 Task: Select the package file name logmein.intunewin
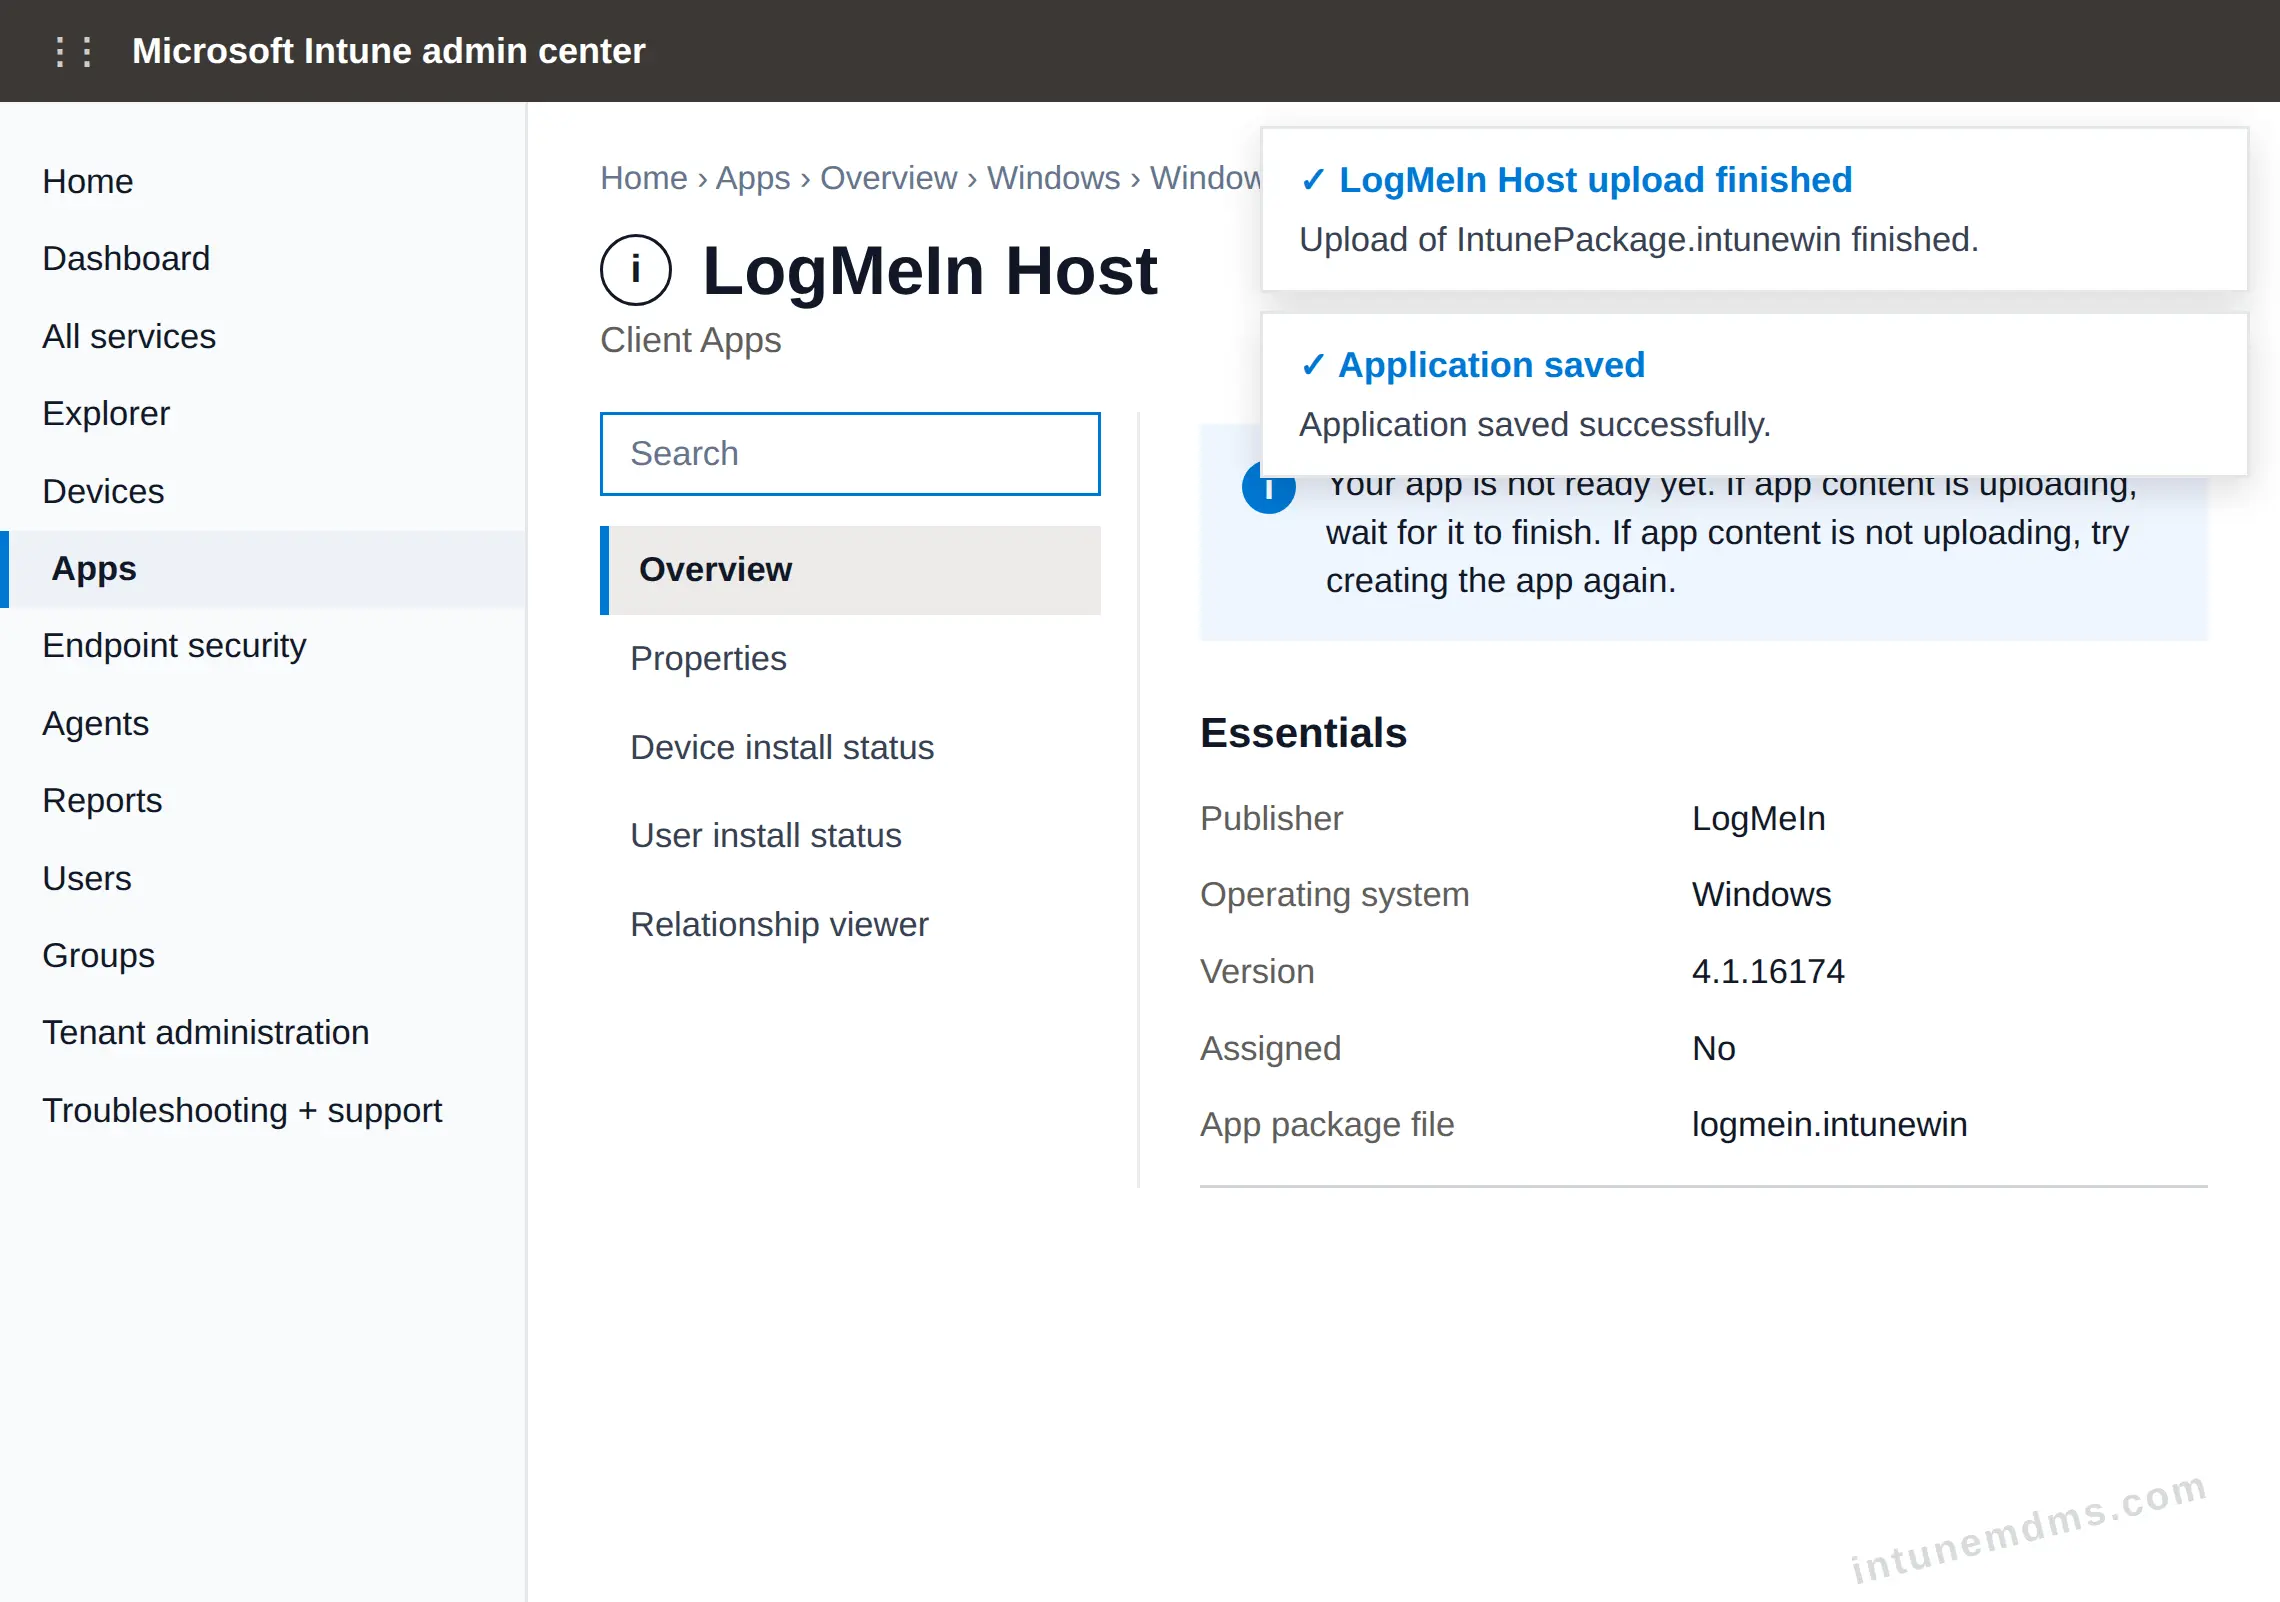coord(1830,1124)
